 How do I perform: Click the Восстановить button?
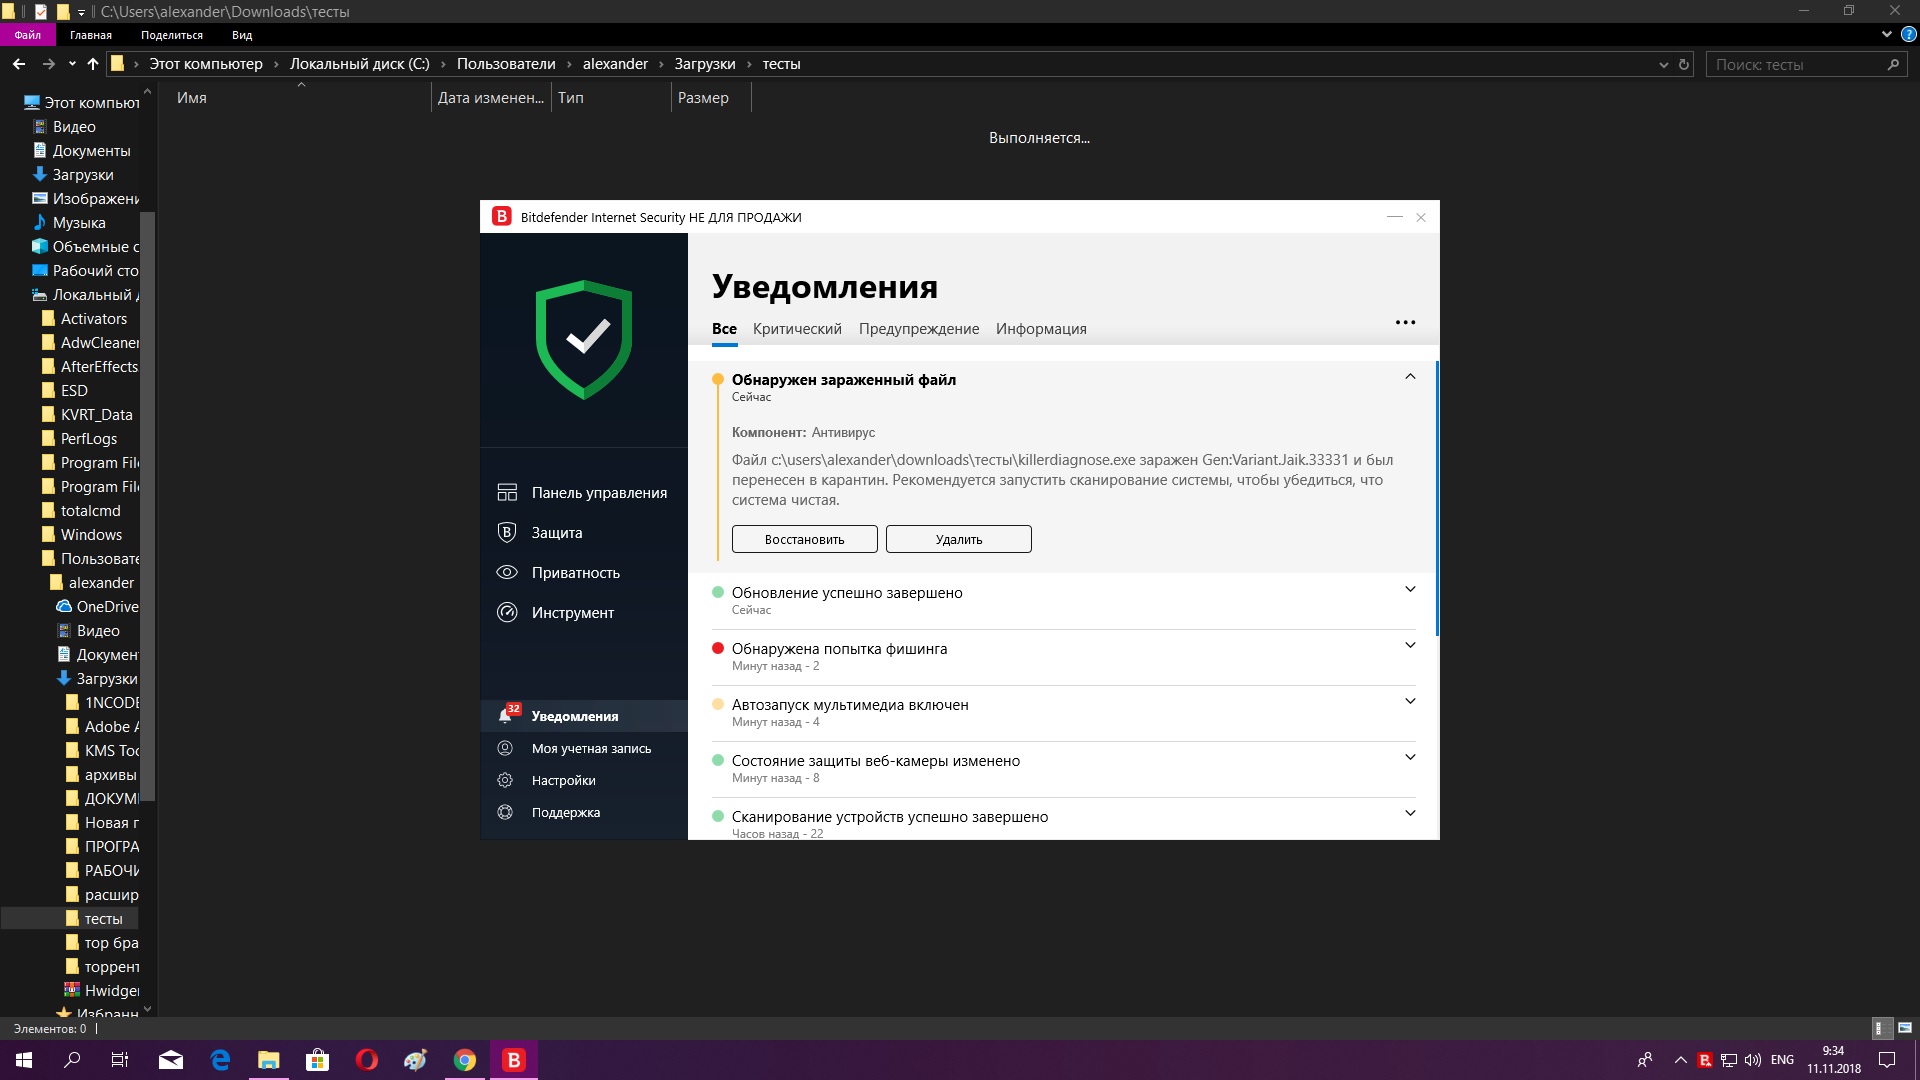(804, 539)
